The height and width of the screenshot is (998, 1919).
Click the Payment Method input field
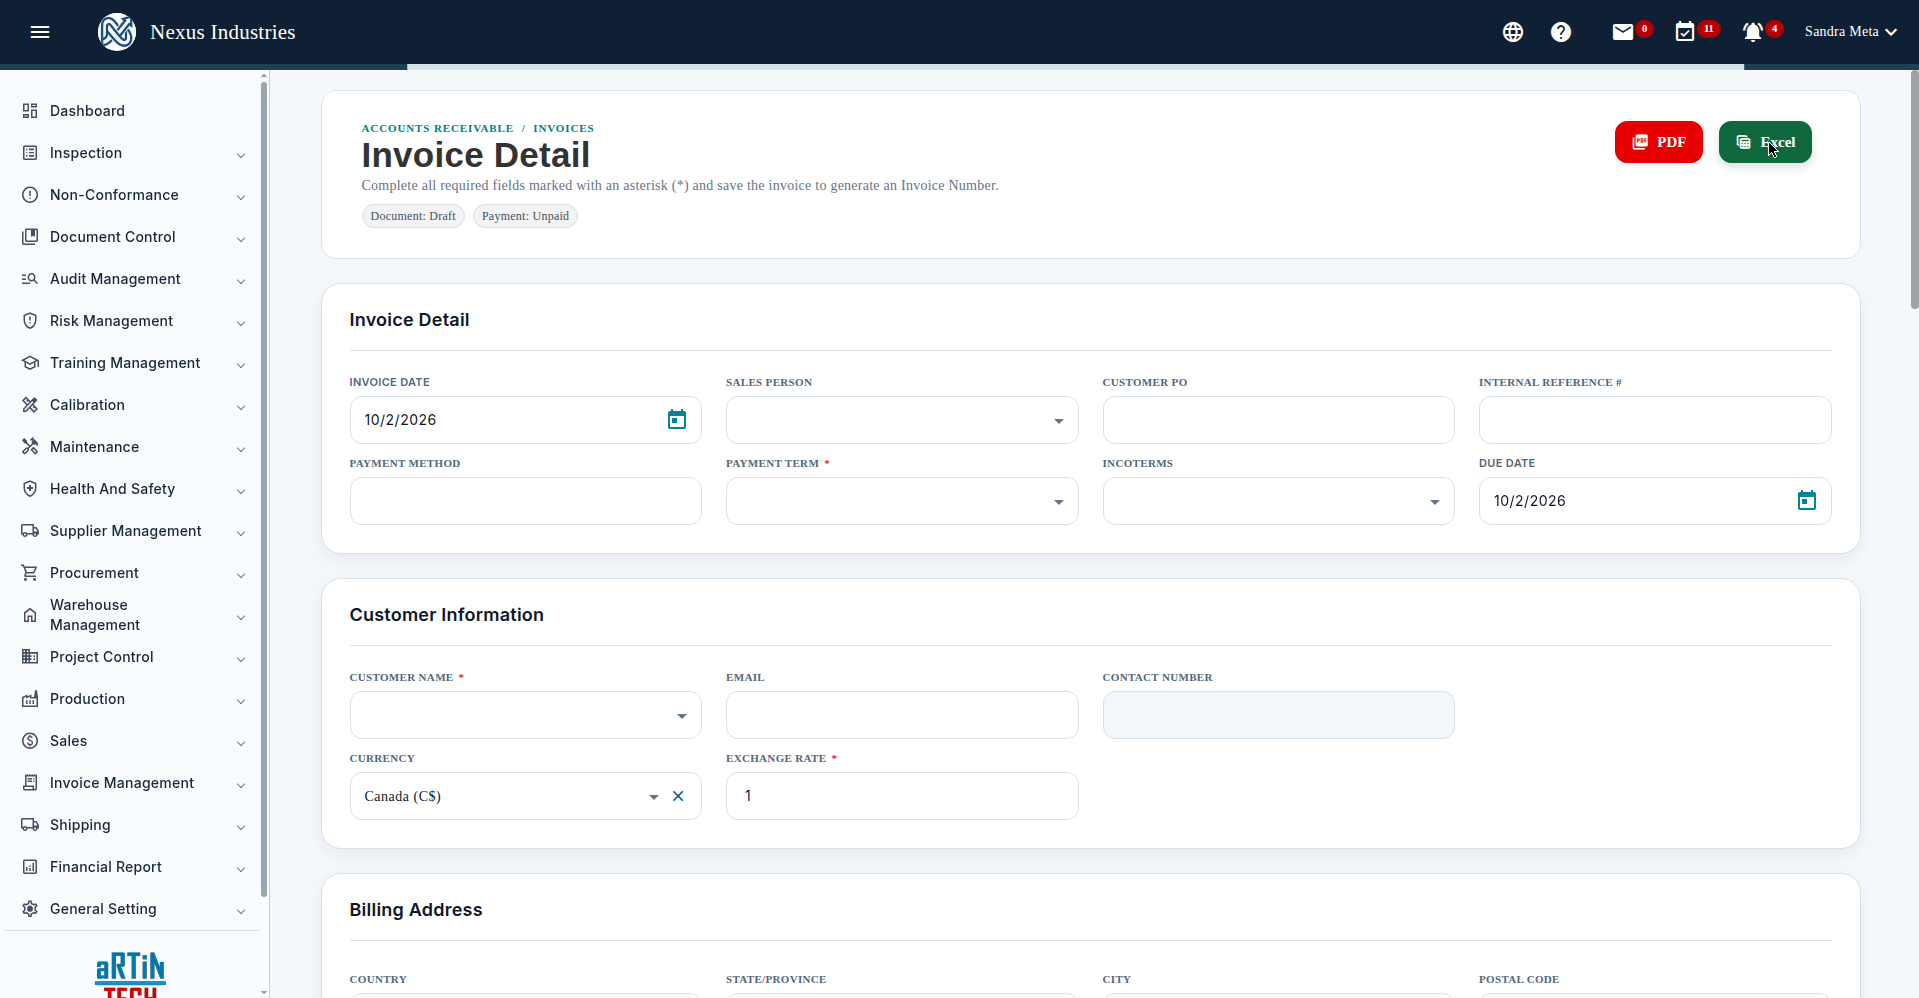click(526, 501)
